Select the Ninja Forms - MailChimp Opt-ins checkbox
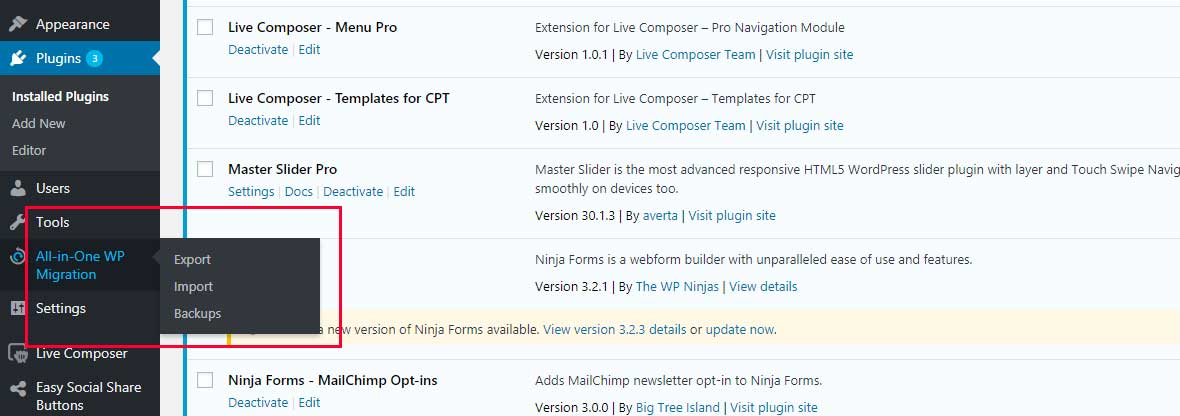 click(x=205, y=380)
